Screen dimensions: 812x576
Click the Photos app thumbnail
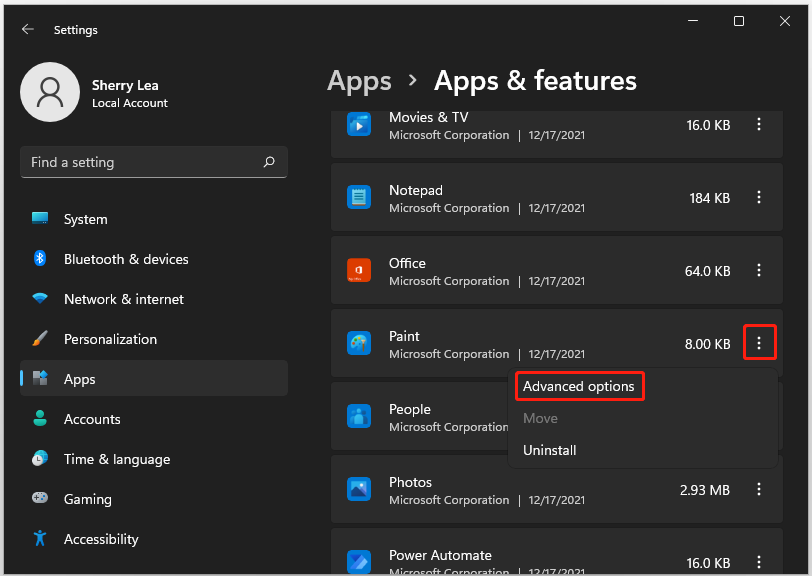coord(359,489)
